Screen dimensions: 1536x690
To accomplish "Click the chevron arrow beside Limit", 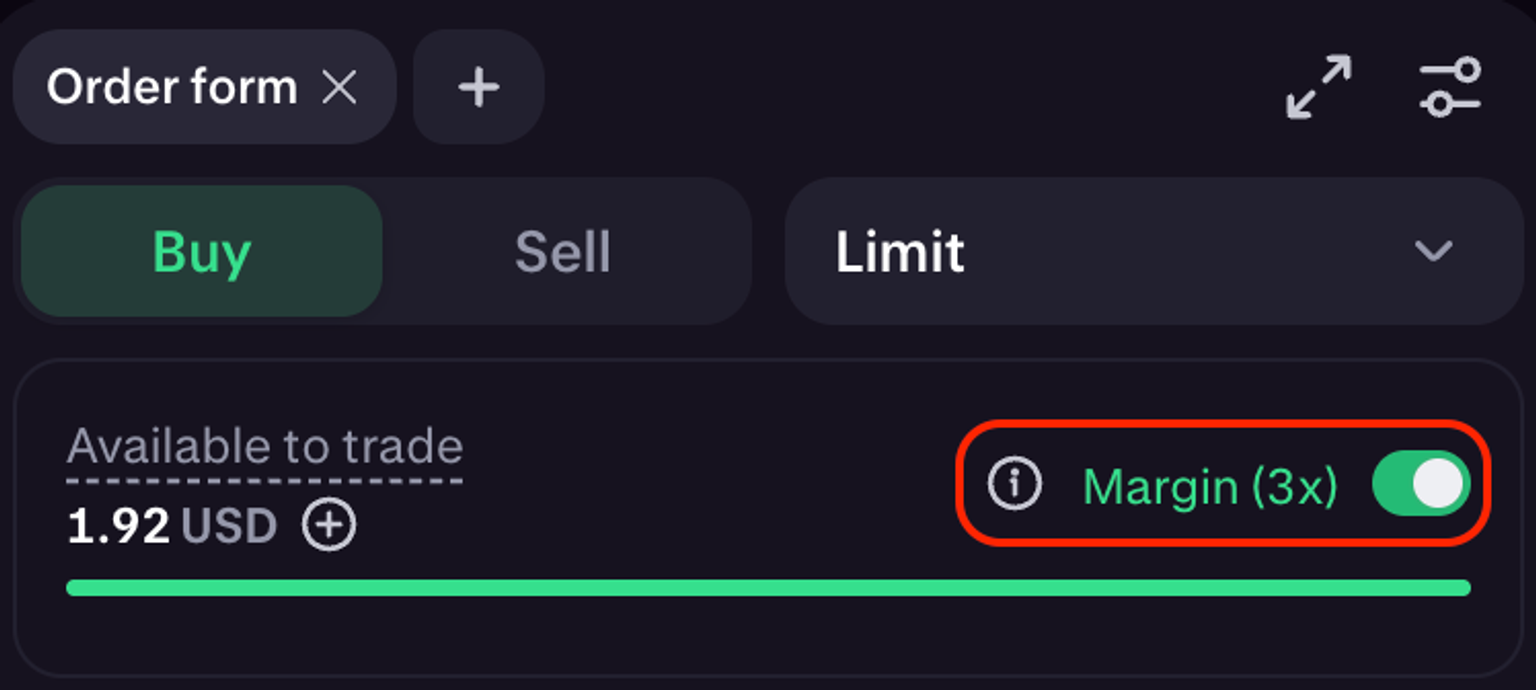I will click(1432, 251).
